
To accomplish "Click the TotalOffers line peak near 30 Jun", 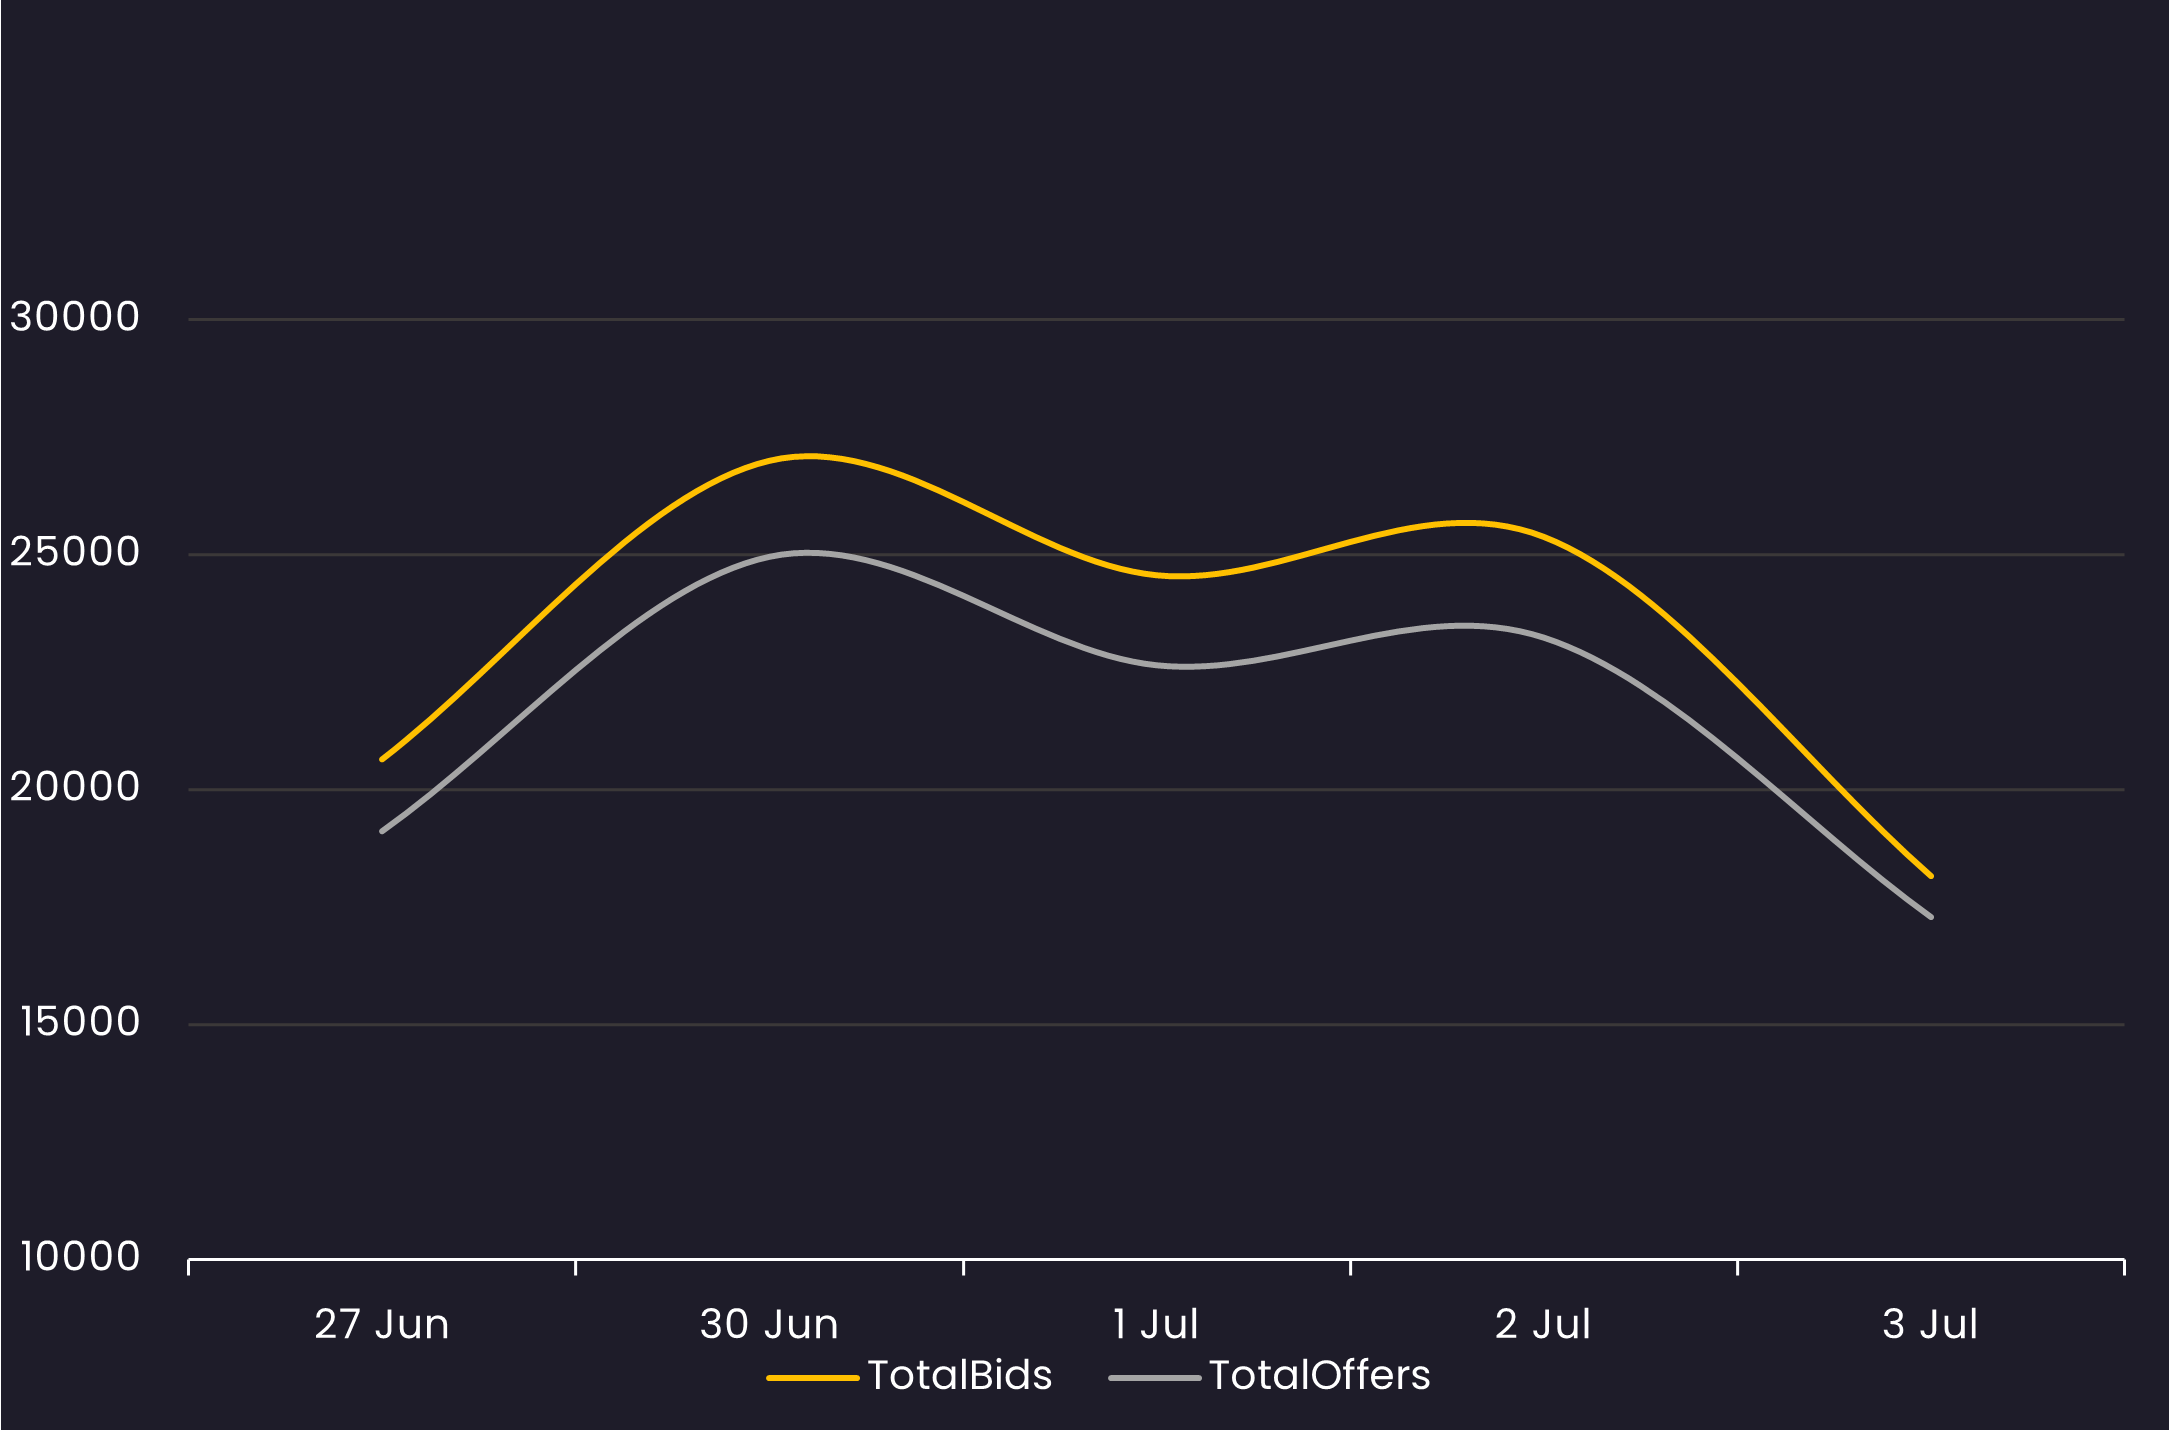I will point(806,552).
